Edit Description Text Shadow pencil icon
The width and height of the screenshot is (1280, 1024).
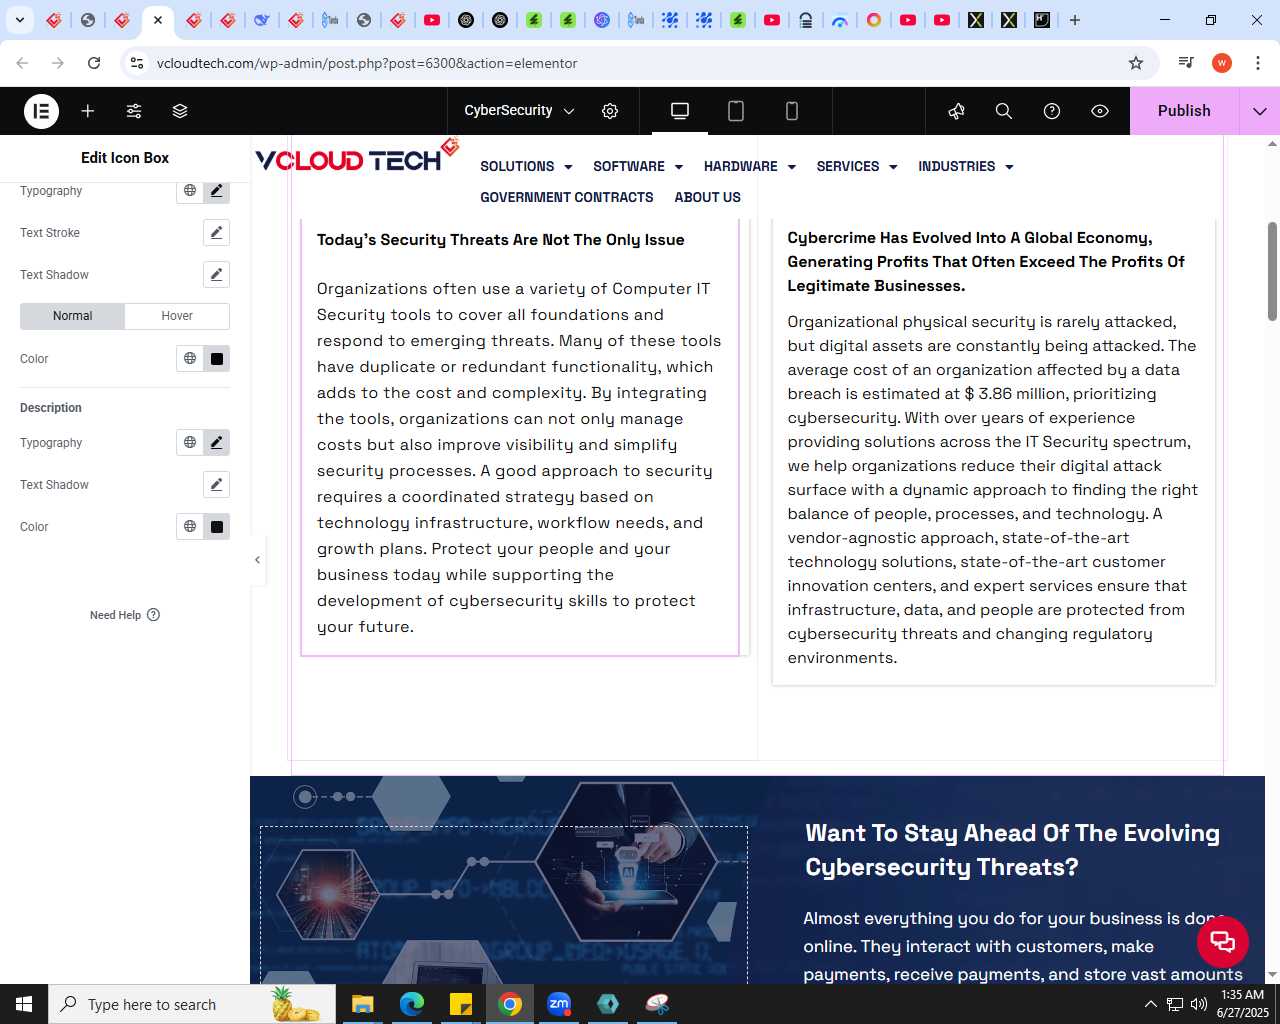pyautogui.click(x=217, y=485)
